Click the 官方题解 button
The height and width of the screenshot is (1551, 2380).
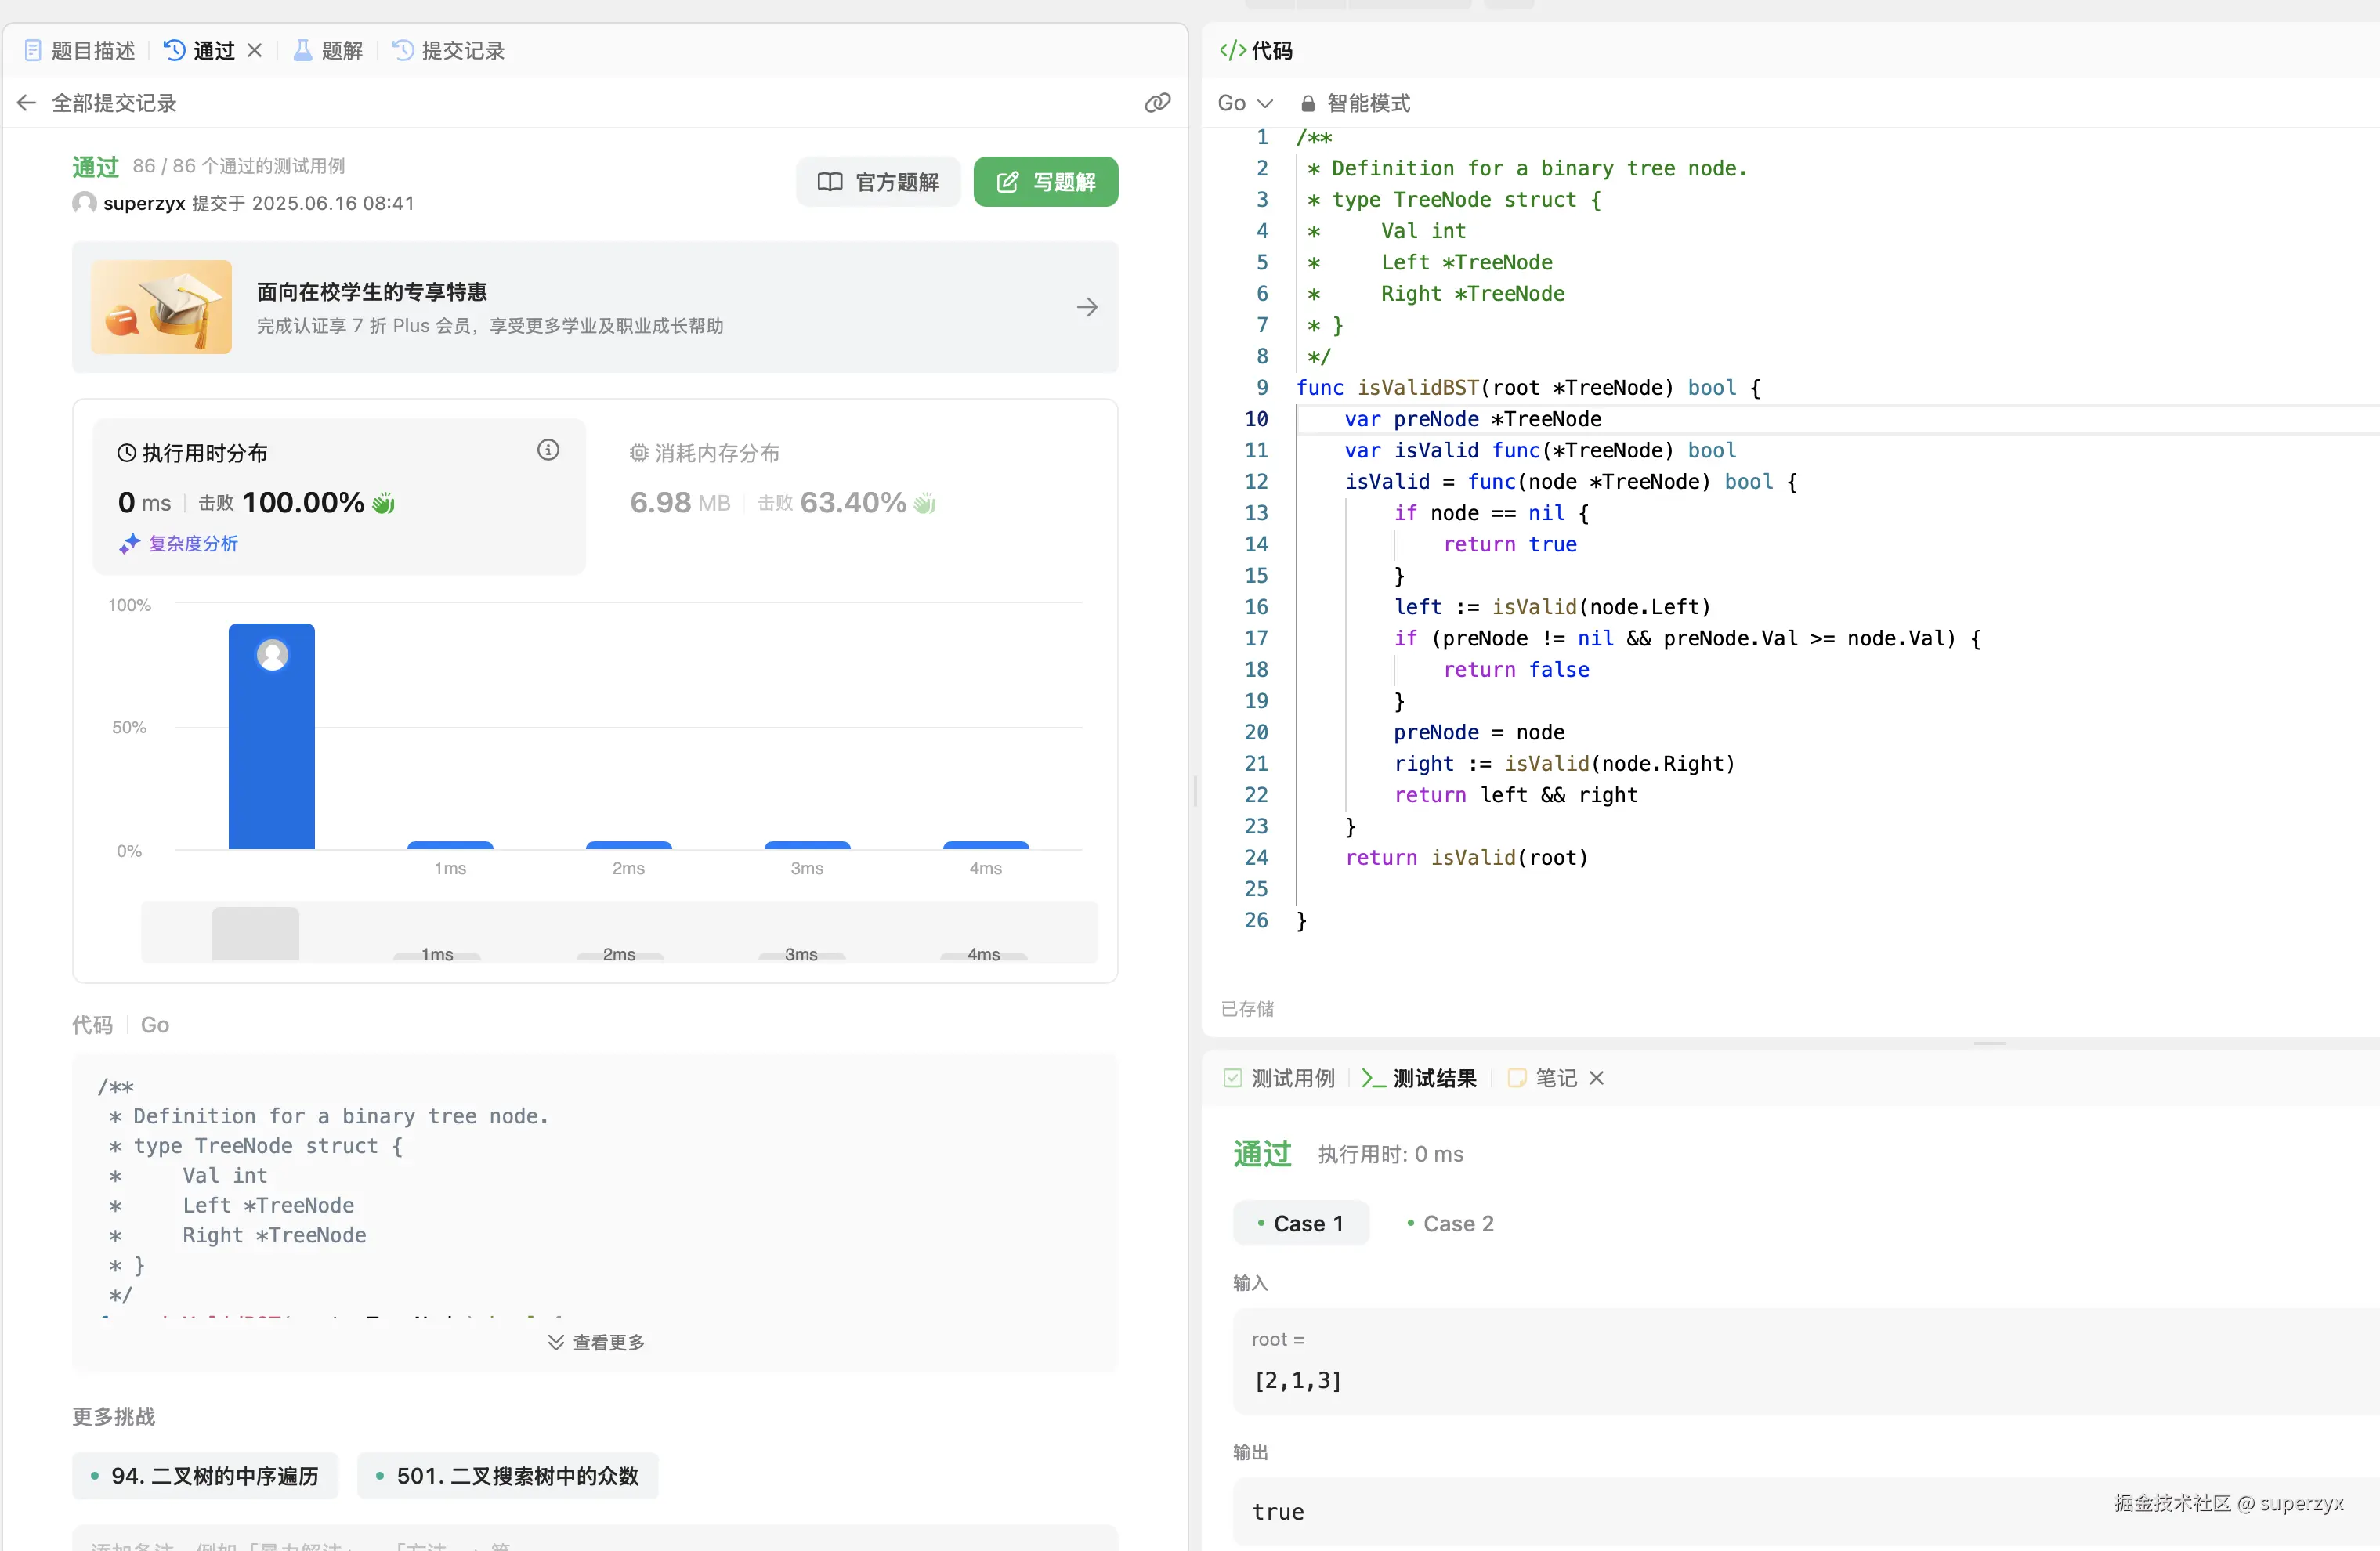878,182
